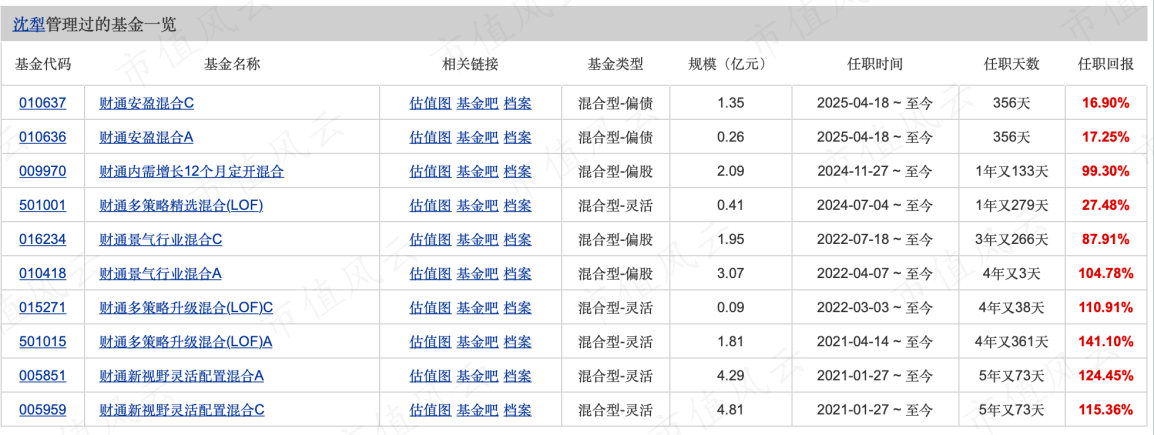Click 估值图 for 财通景气行业混合C

point(430,239)
